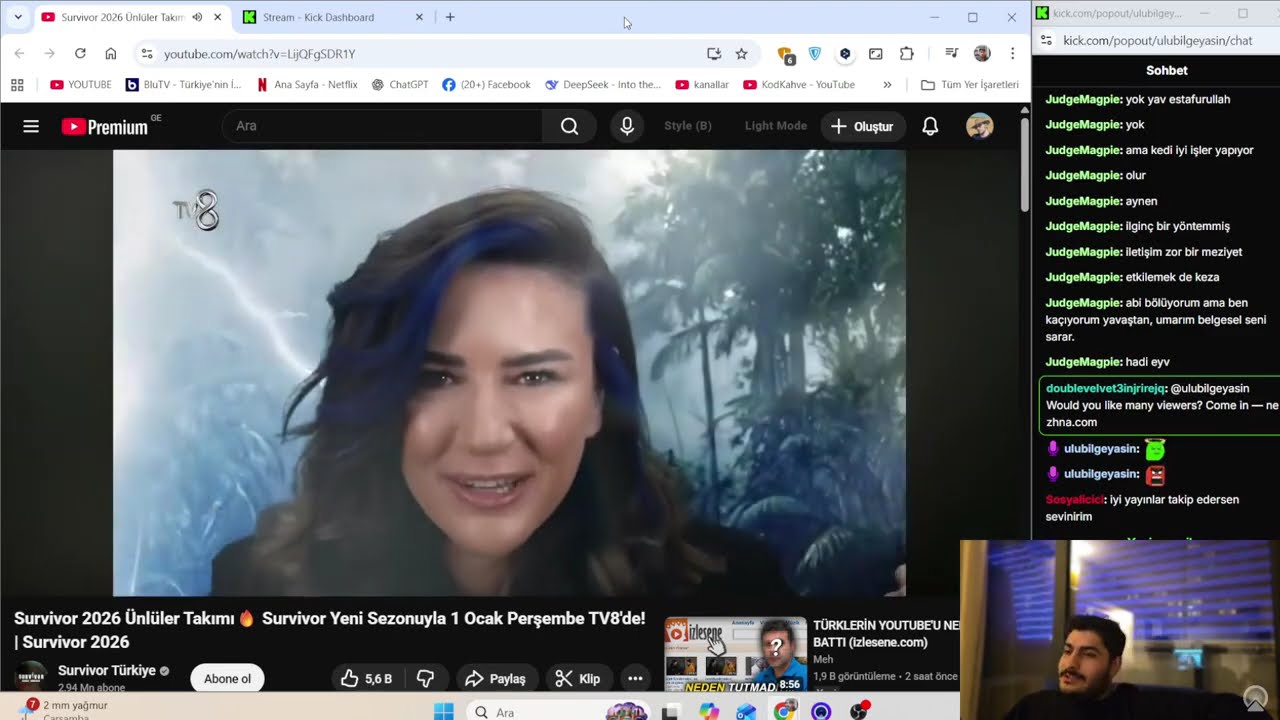Open the orange shield extension with badge 6
Image resolution: width=1280 pixels, height=720 pixels.
tap(785, 54)
